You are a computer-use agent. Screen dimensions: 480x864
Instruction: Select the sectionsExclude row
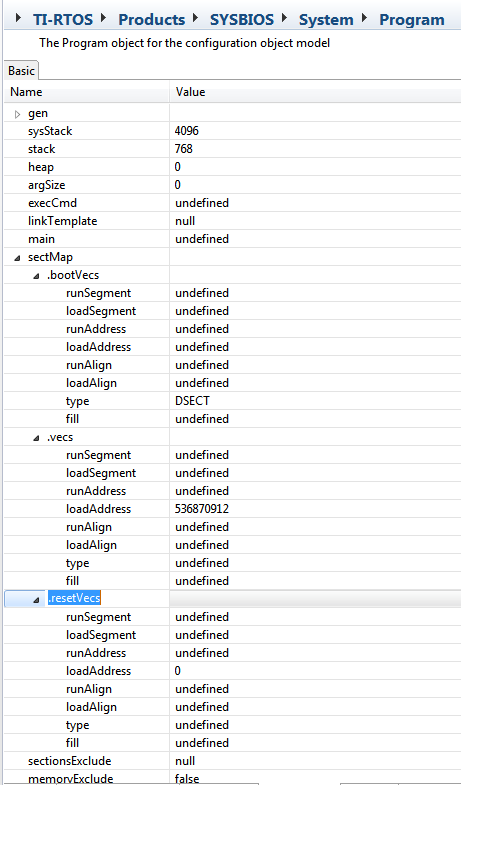(233, 761)
